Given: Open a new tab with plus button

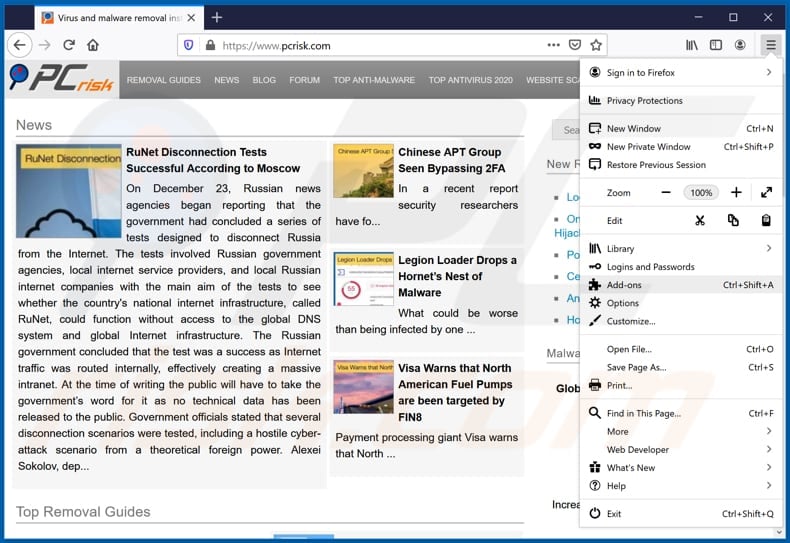Looking at the screenshot, I should coord(217,18).
